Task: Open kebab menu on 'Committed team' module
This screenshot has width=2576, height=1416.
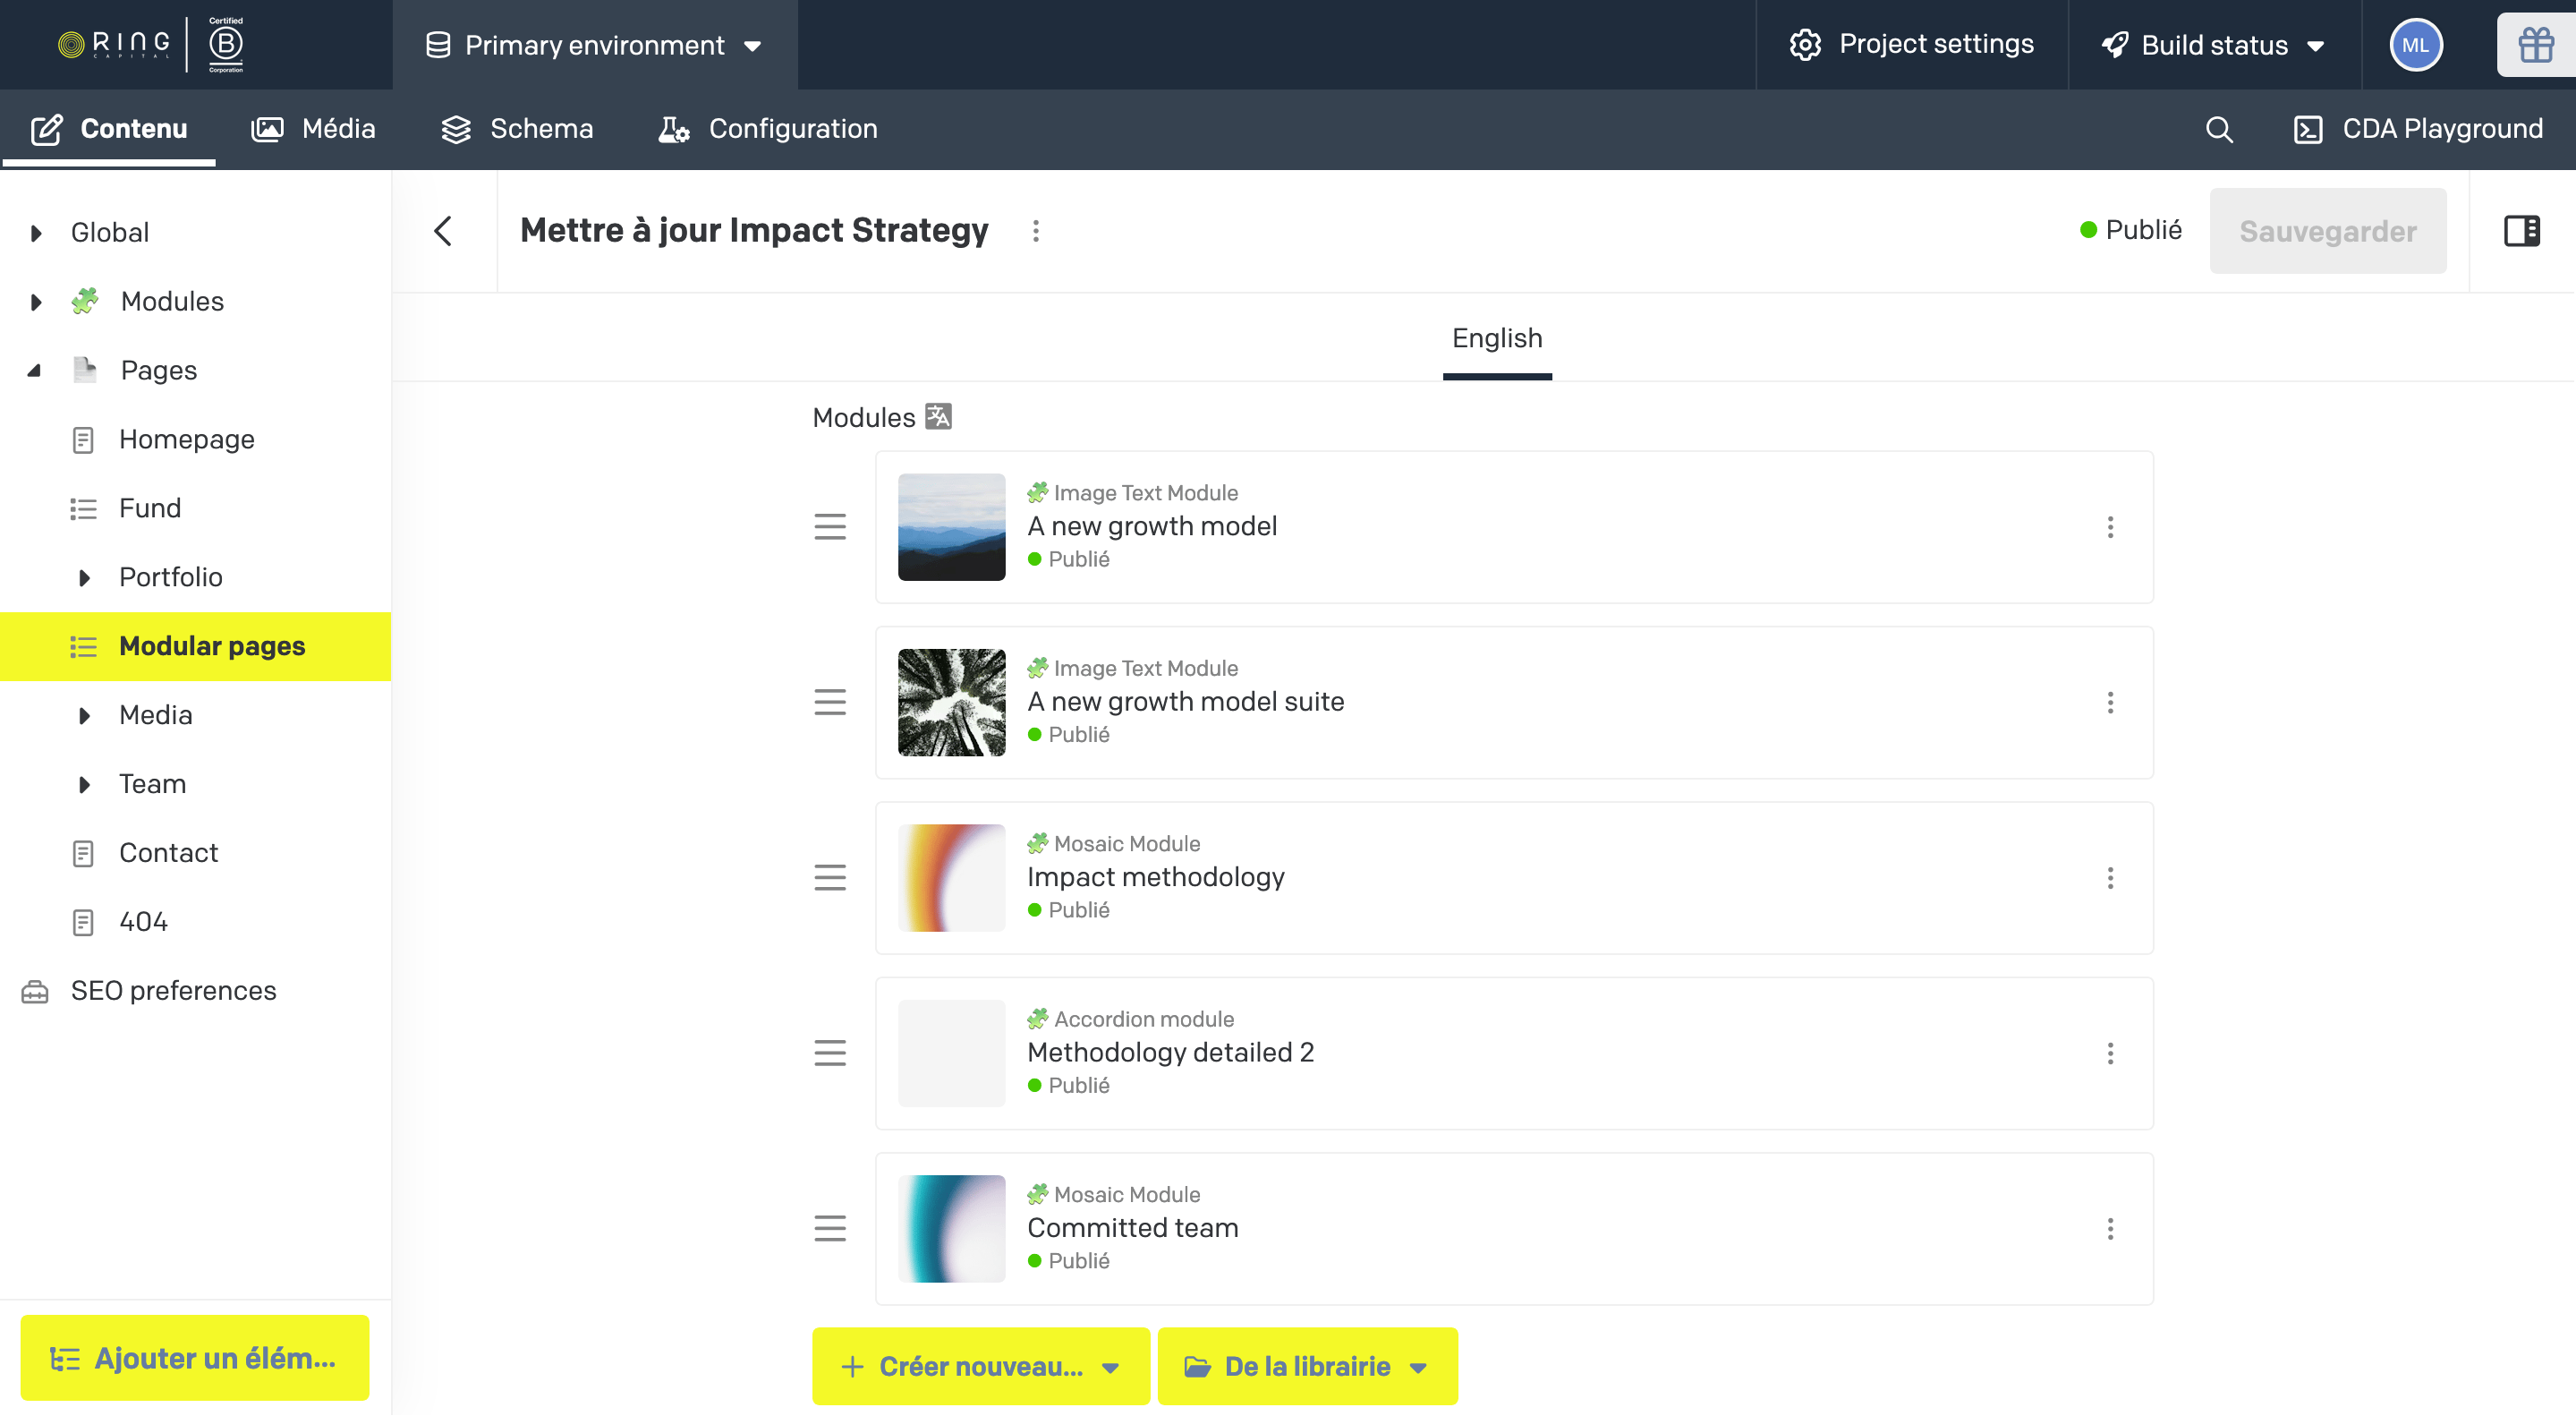Action: [2111, 1229]
